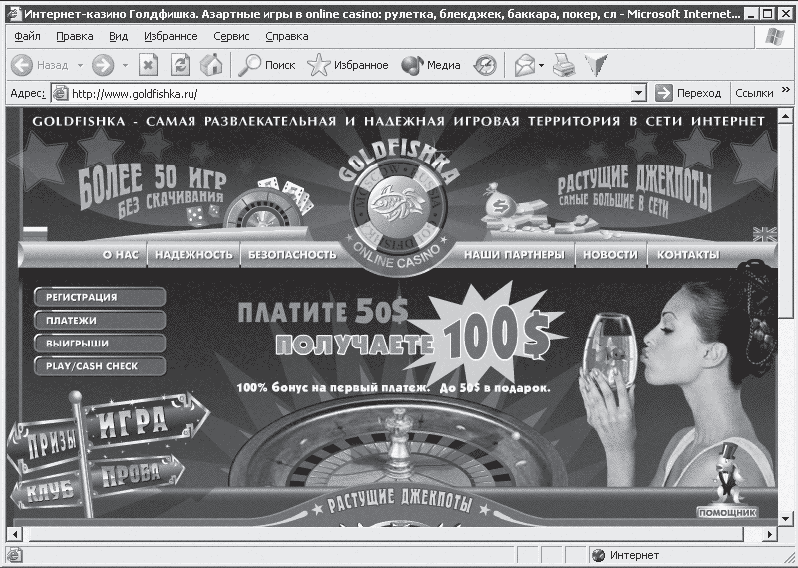Screen dimensions: 798x568
Task: Open the Сервис menu
Action: pos(231,36)
